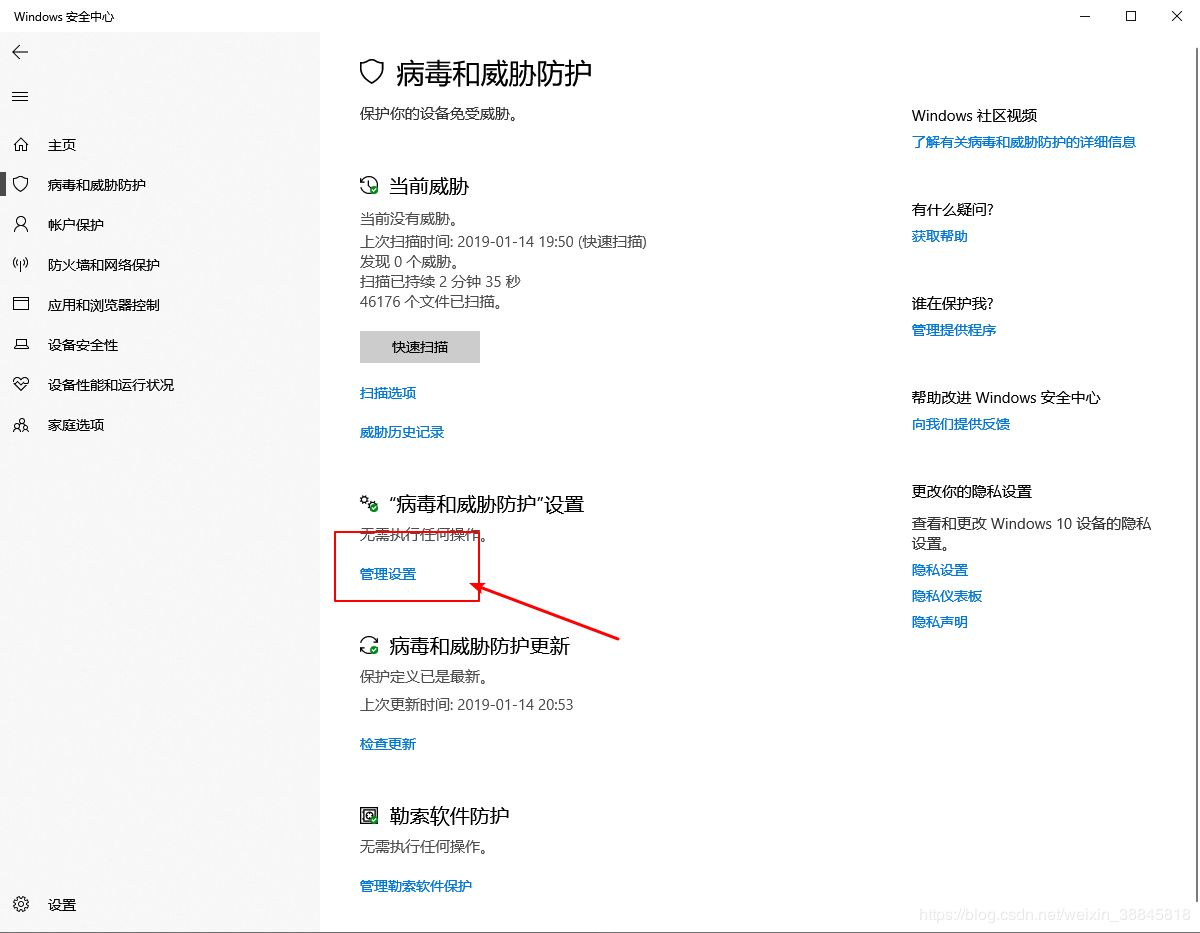The width and height of the screenshot is (1200, 933).
Task: Open 管理勒索软件保护 link
Action: coord(416,886)
